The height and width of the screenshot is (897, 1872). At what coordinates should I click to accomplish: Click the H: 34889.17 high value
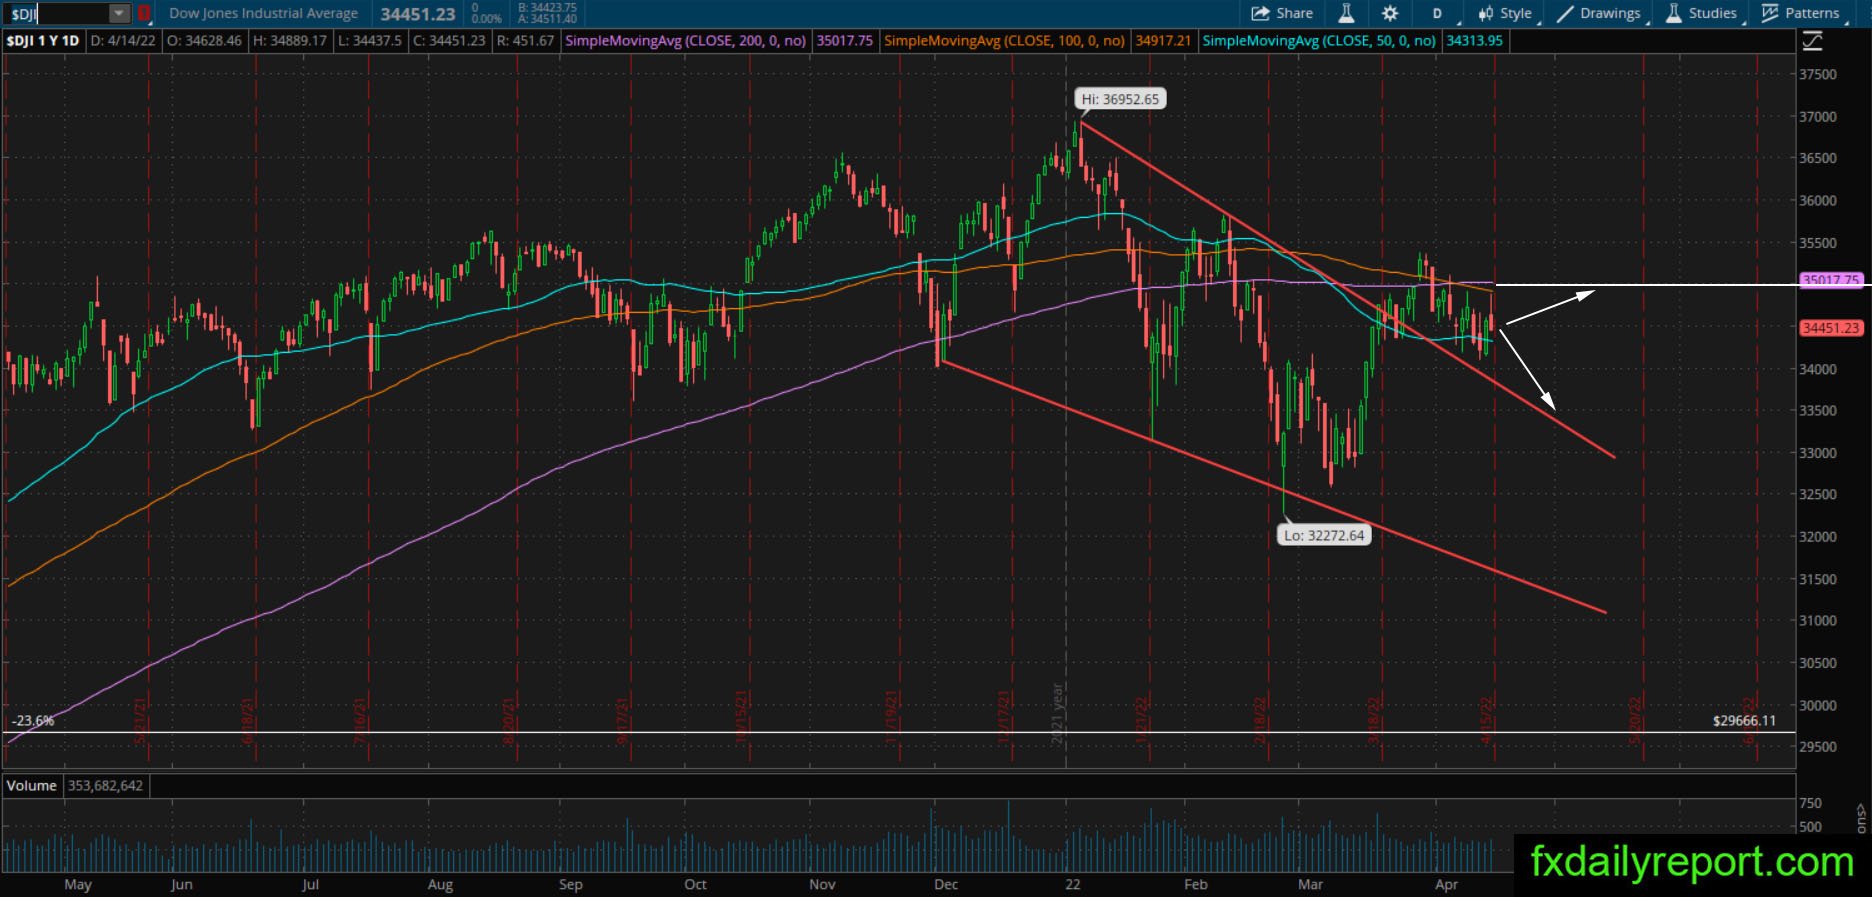click(x=290, y=41)
